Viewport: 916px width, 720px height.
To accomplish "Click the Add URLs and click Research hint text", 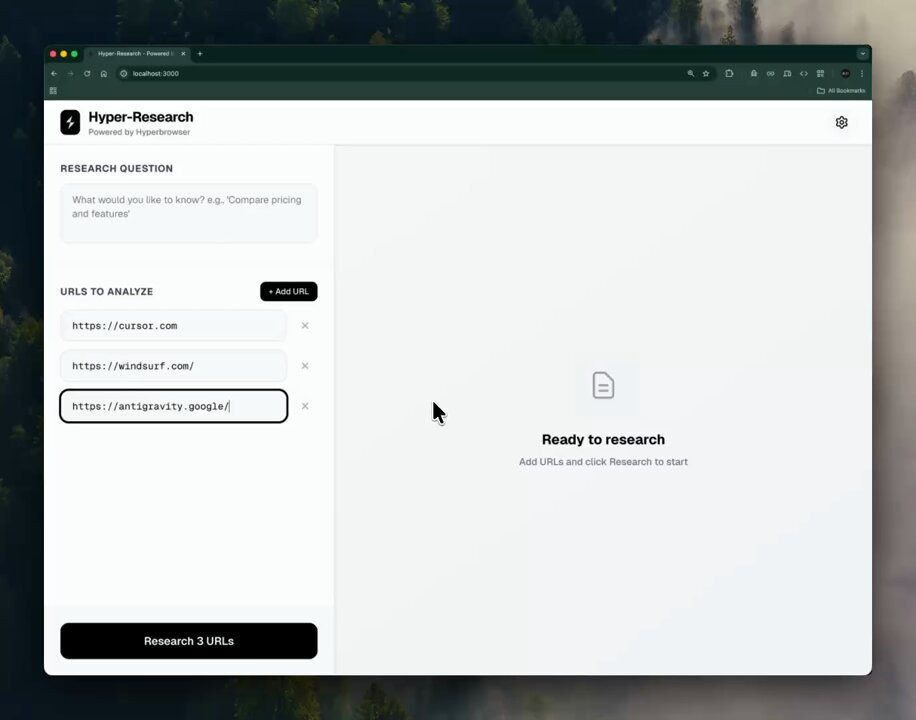I will [x=603, y=462].
